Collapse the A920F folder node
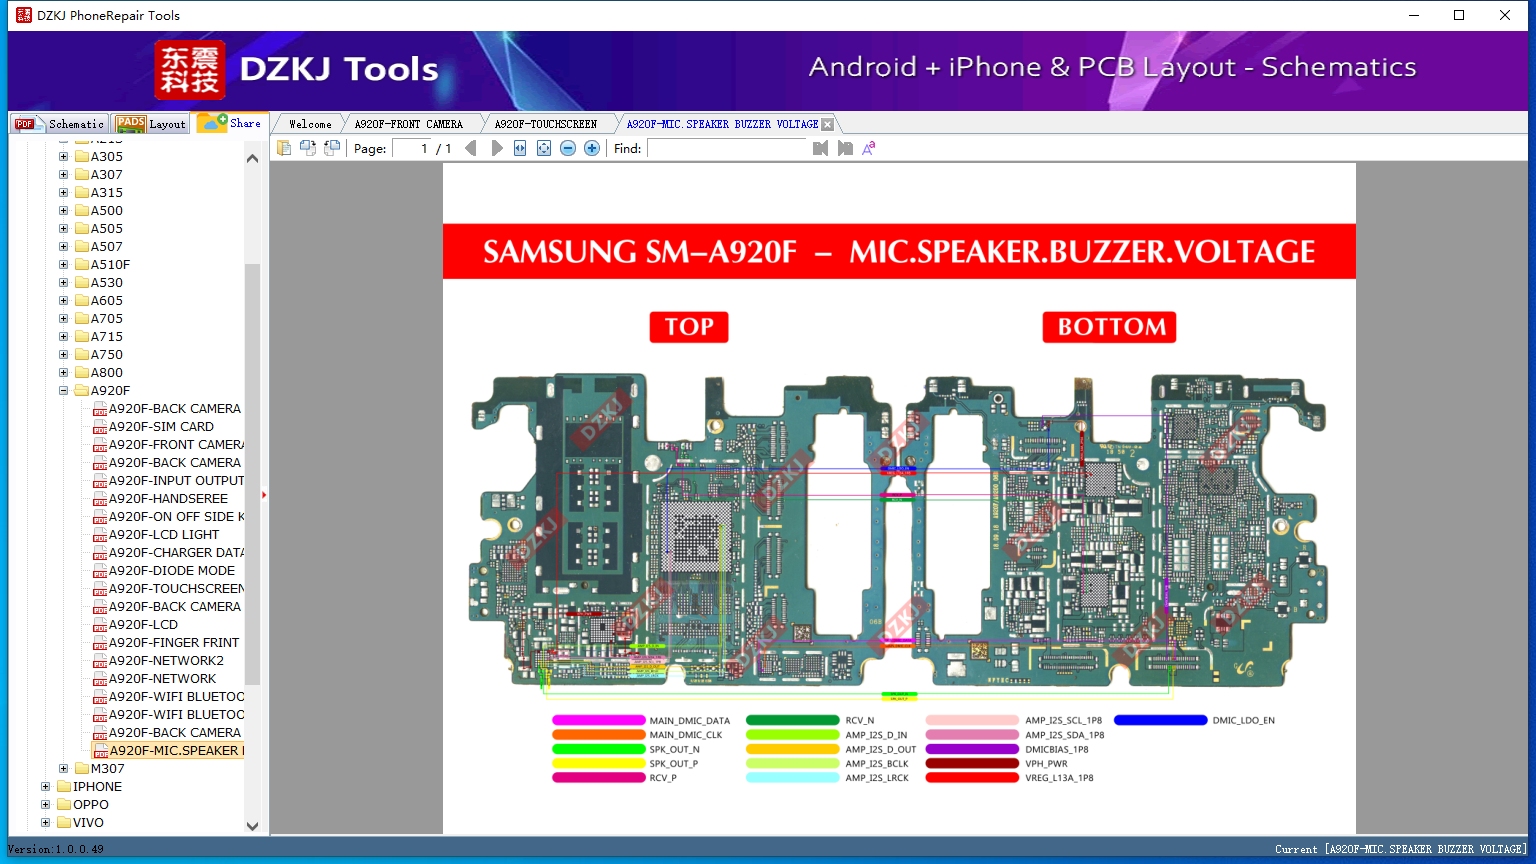 point(63,390)
